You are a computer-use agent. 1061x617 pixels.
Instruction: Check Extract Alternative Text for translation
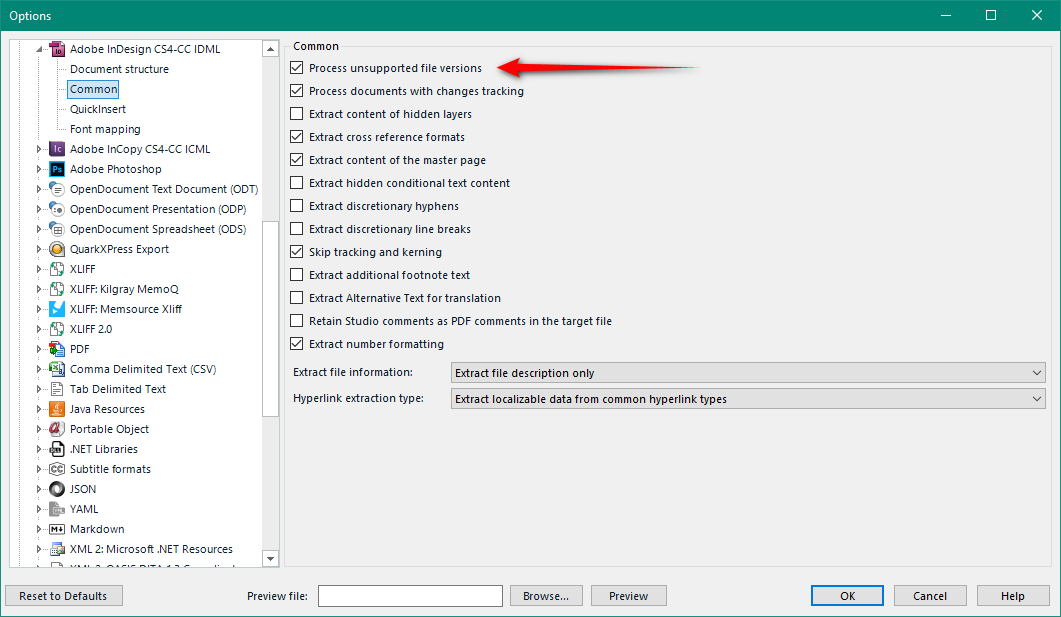[296, 298]
